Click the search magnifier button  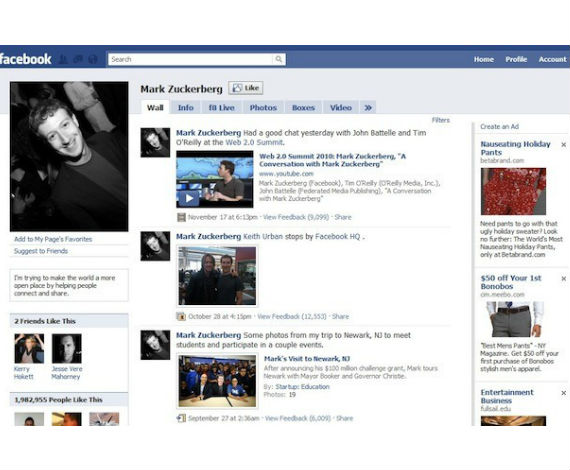279,59
